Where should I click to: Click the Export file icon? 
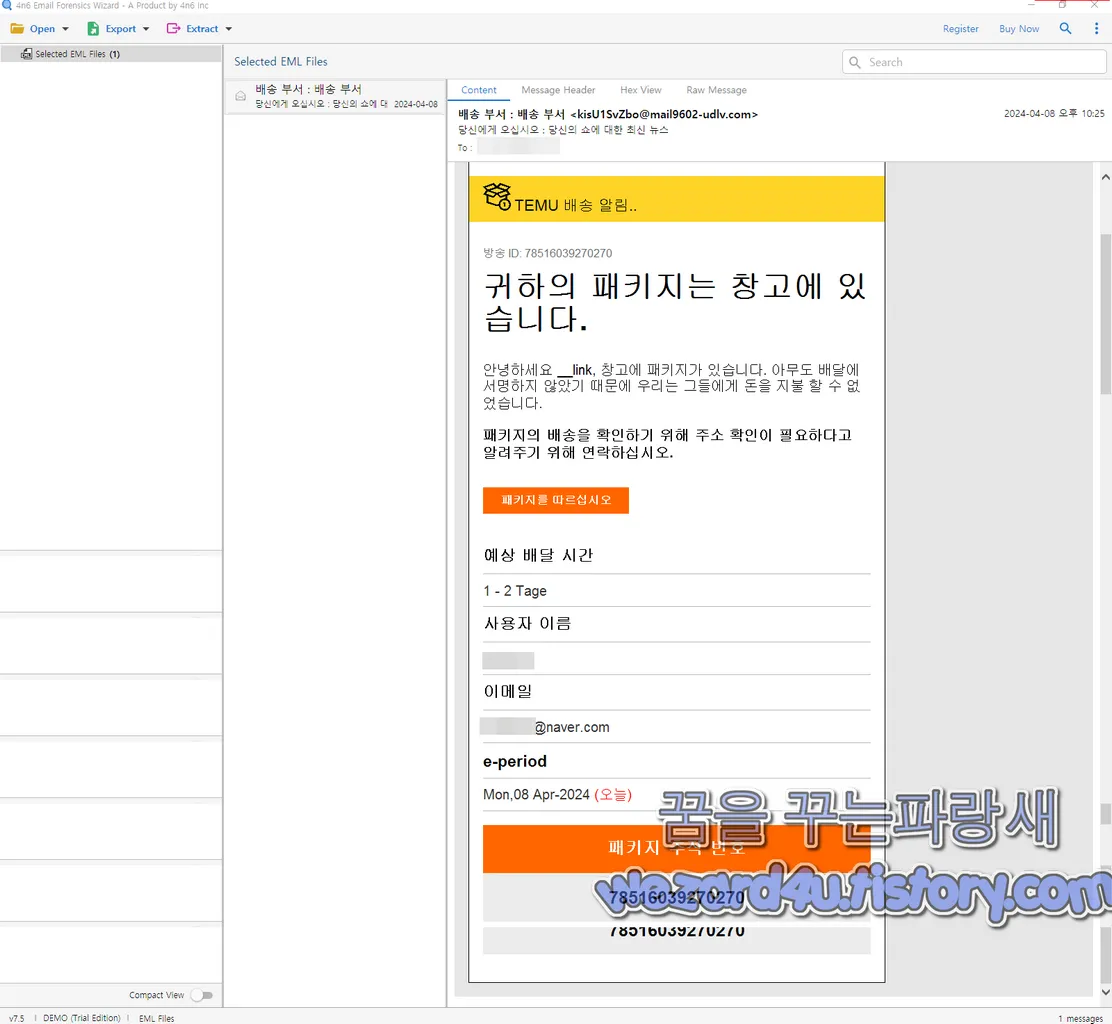coord(93,28)
